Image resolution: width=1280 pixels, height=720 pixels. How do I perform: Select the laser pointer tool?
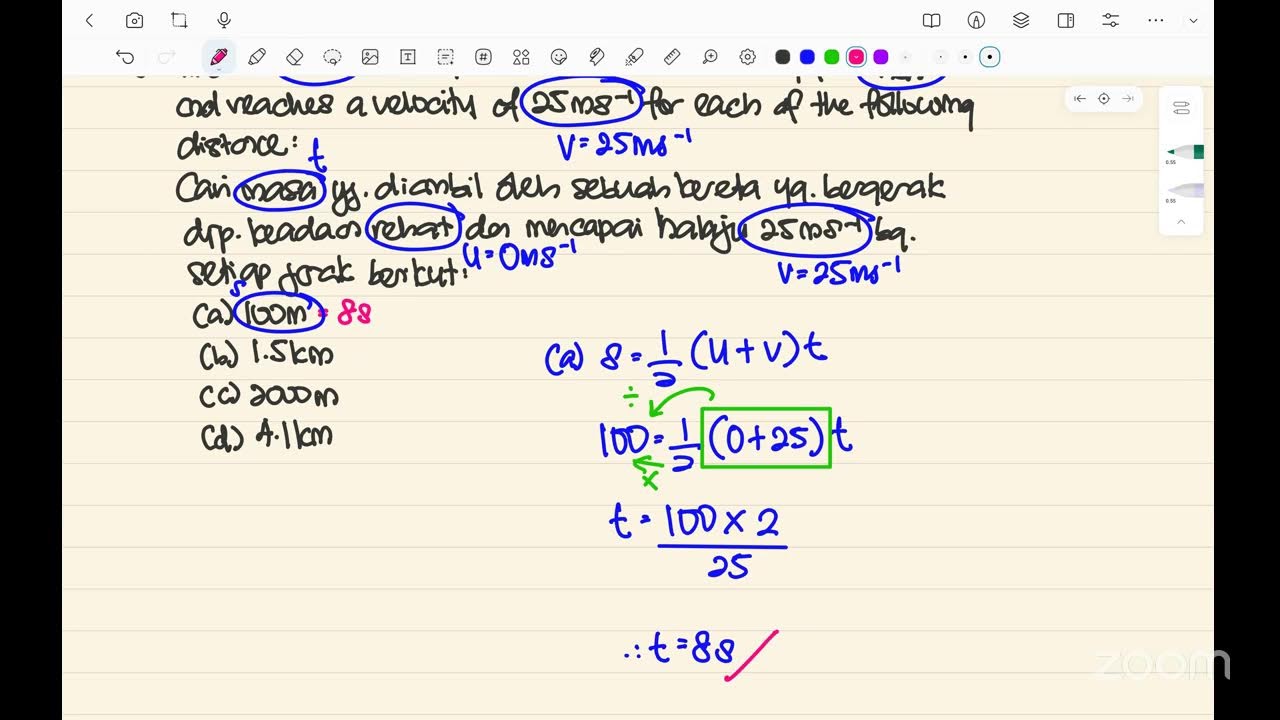(634, 57)
